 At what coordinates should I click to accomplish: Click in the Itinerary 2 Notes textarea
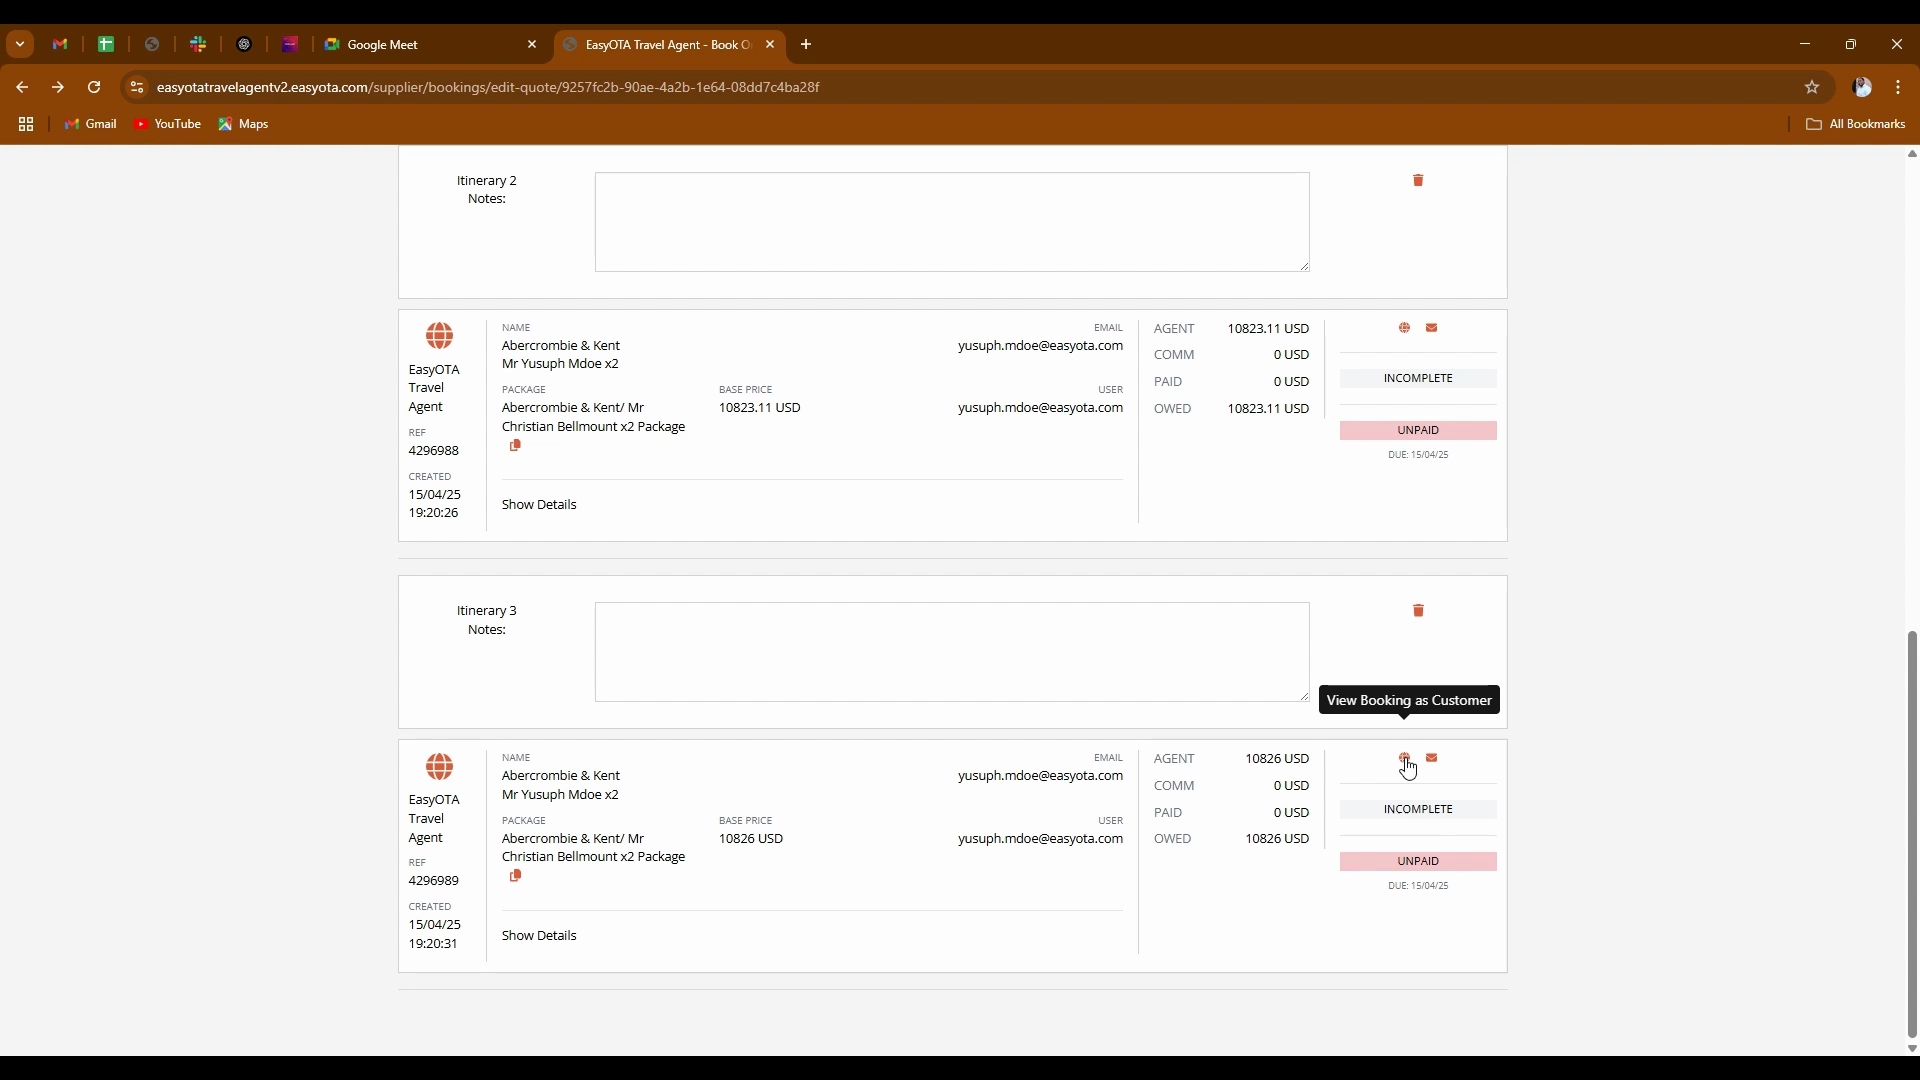coord(952,222)
